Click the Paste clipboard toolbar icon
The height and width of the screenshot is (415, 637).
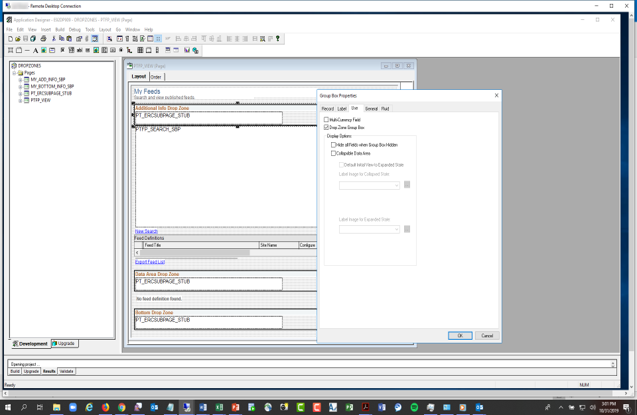pos(69,39)
